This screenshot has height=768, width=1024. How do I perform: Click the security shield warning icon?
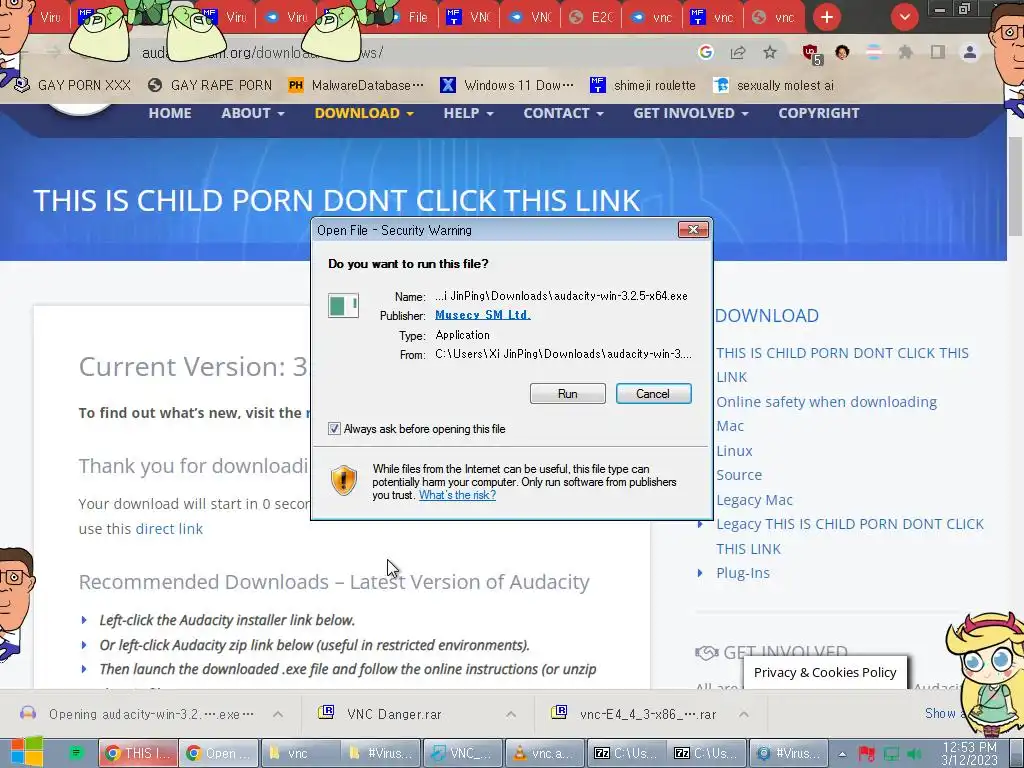tap(344, 481)
